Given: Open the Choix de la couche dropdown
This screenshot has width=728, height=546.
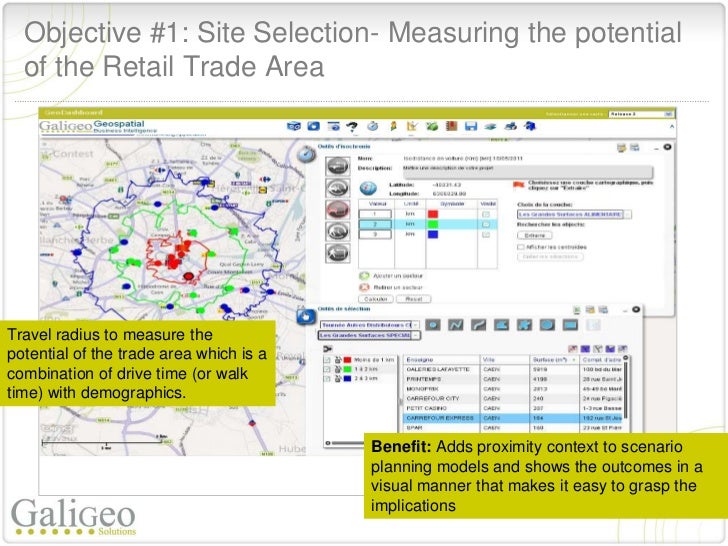Looking at the screenshot, I should tap(575, 214).
